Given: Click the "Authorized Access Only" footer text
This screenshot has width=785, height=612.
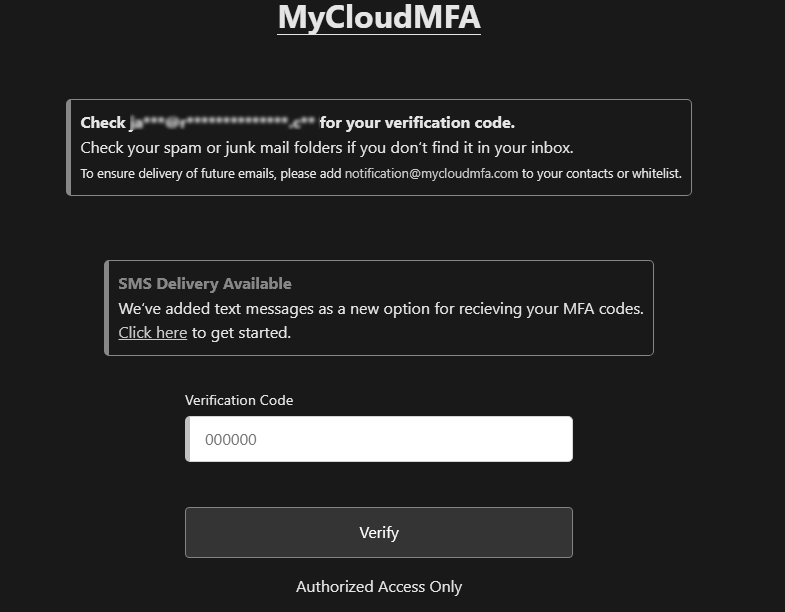Looking at the screenshot, I should [379, 587].
